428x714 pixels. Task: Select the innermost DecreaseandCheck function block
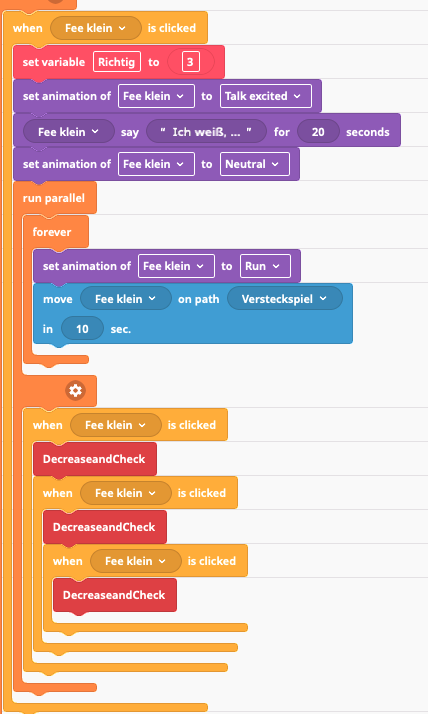(114, 595)
